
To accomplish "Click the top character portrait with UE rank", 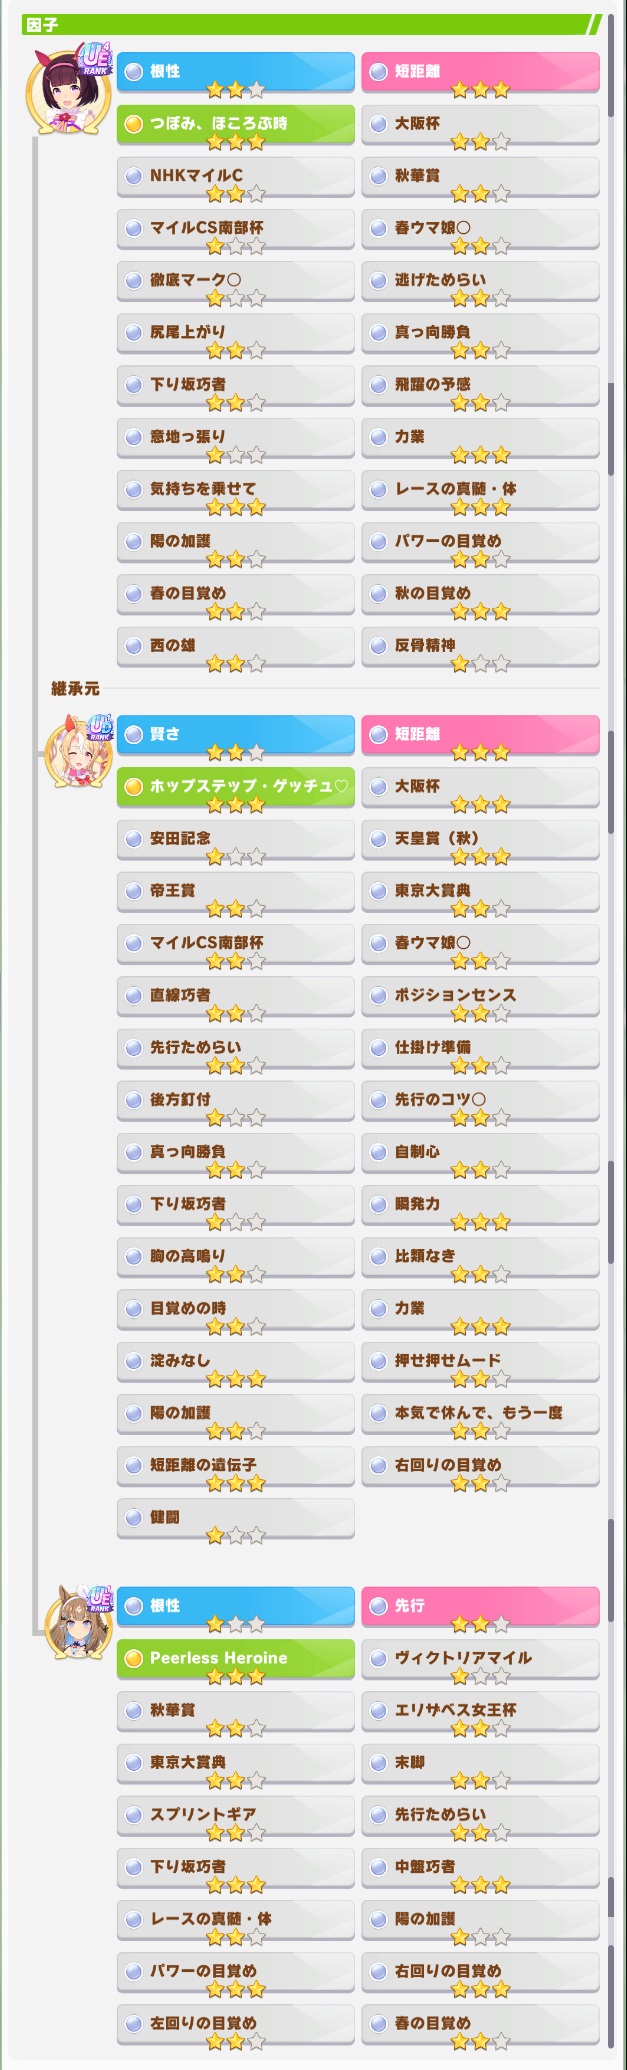I will point(68,90).
